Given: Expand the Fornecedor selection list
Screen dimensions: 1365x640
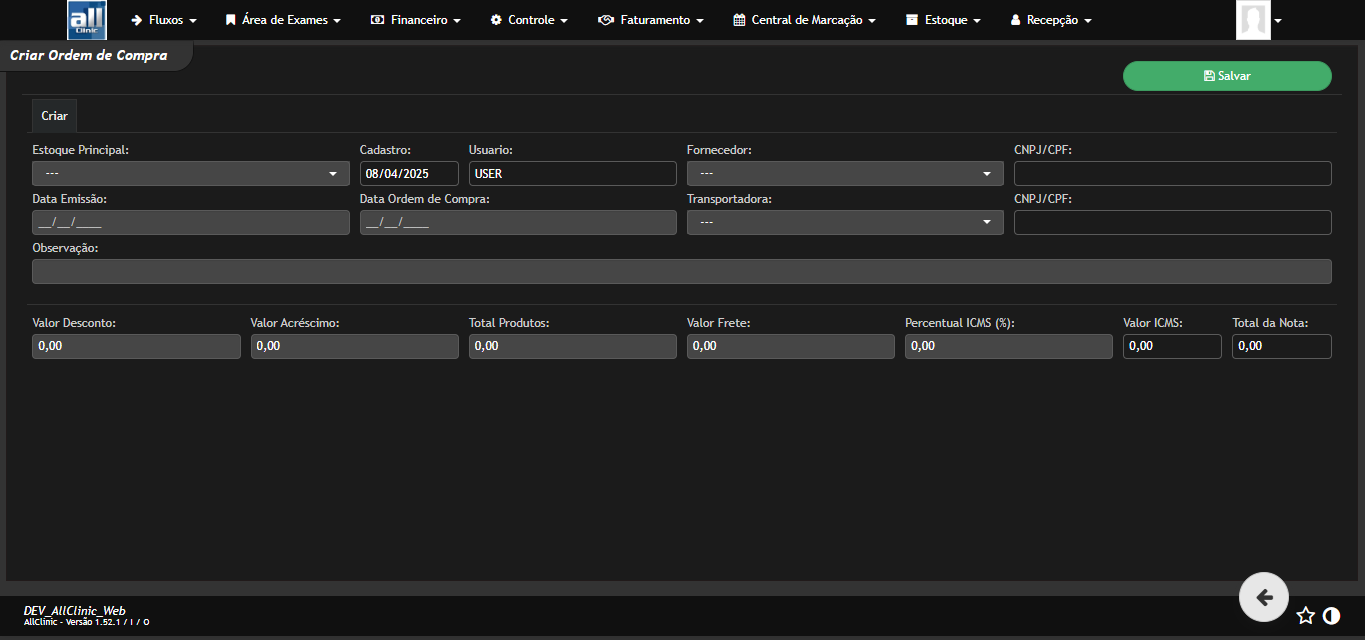Looking at the screenshot, I should pyautogui.click(x=844, y=173).
